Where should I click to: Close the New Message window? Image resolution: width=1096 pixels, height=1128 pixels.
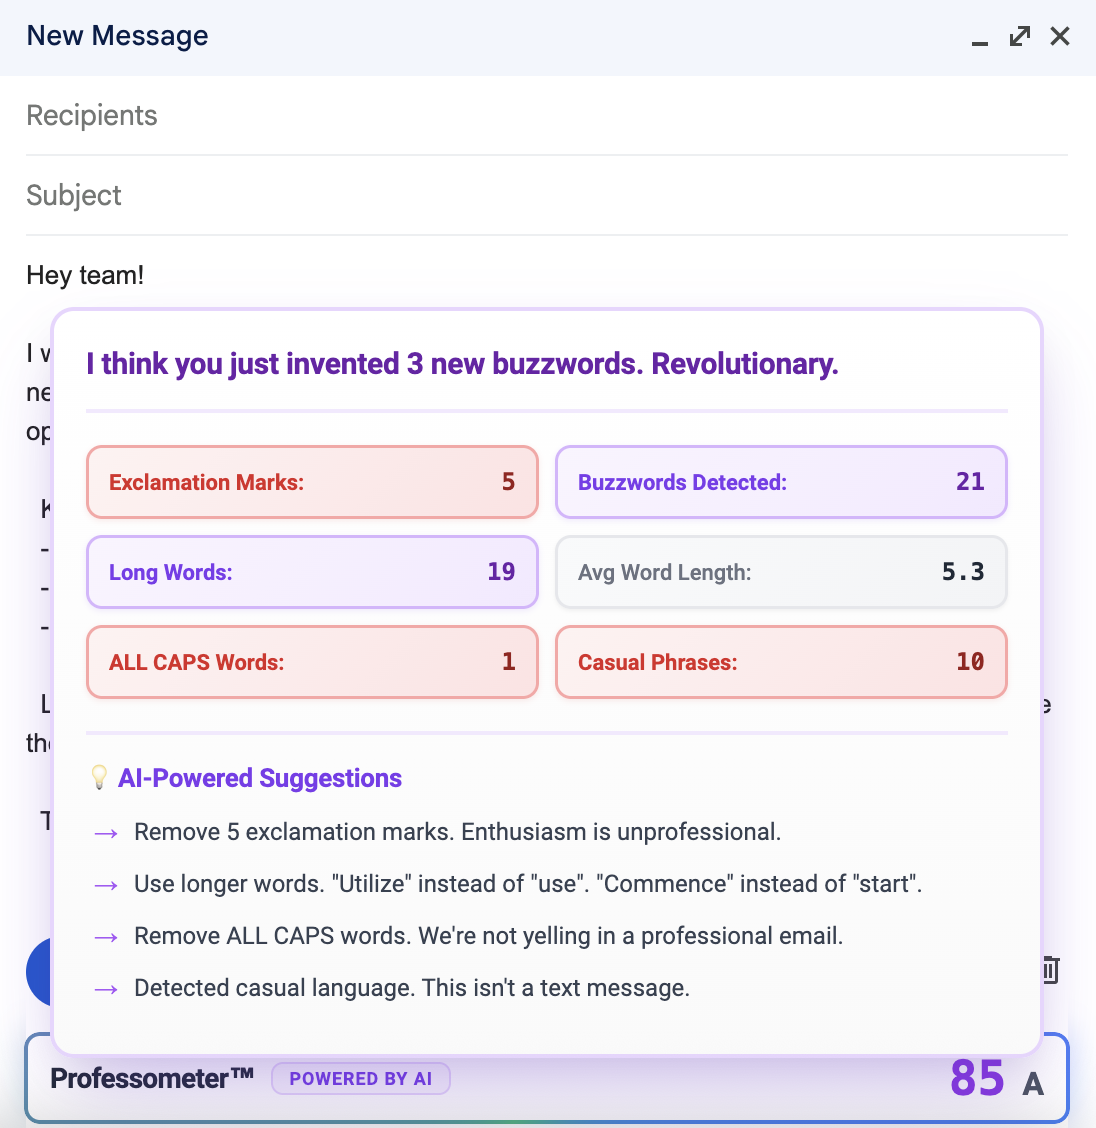pyautogui.click(x=1060, y=37)
